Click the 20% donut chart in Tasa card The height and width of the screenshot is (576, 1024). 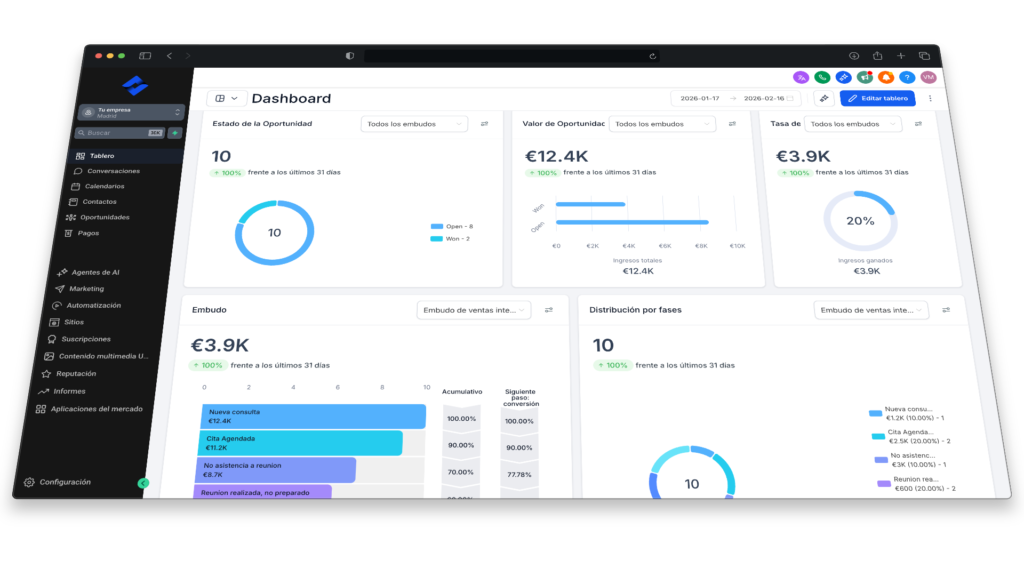coord(860,220)
